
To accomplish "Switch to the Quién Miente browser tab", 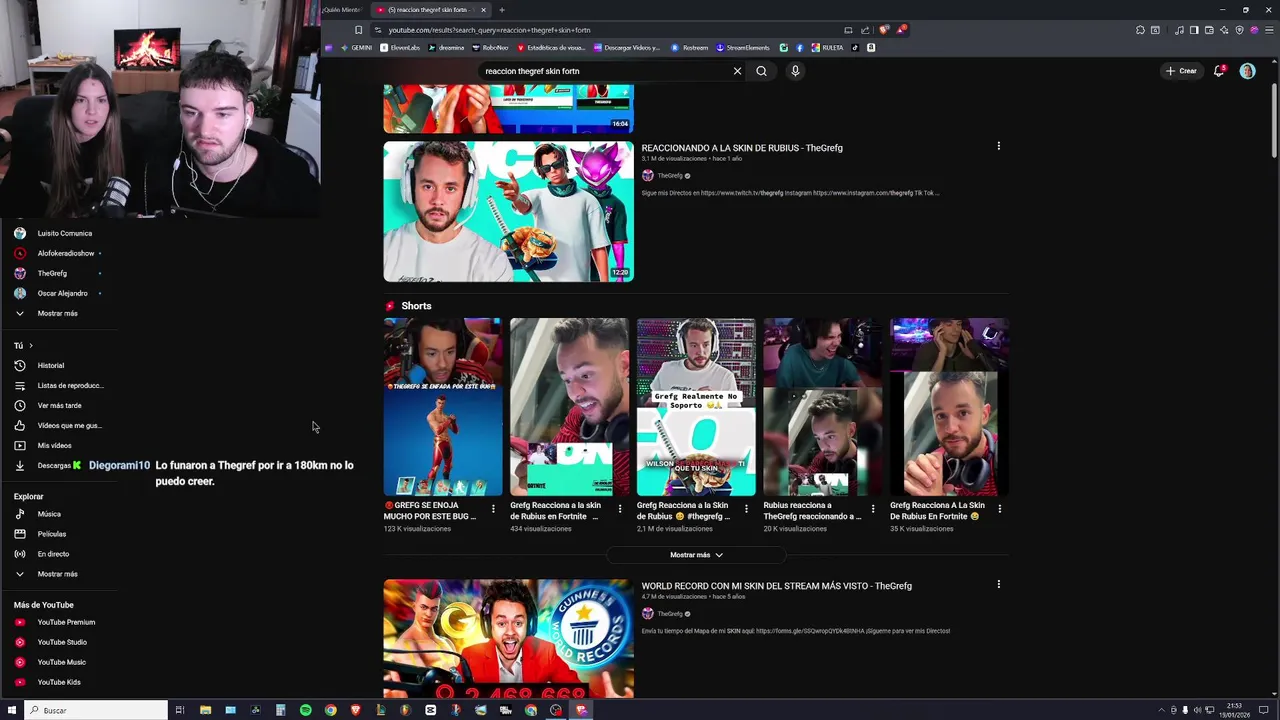I will [x=342, y=10].
